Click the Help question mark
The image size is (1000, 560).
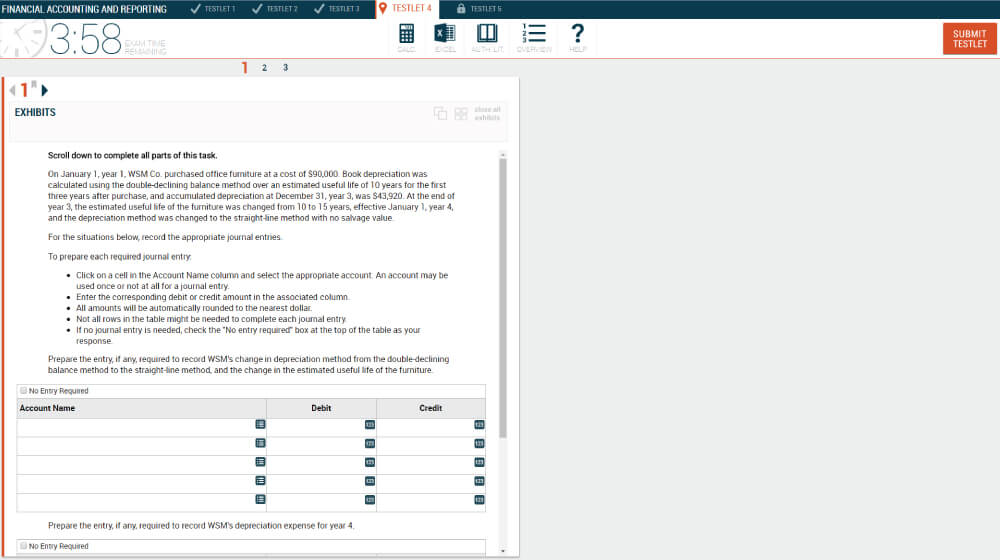(577, 36)
